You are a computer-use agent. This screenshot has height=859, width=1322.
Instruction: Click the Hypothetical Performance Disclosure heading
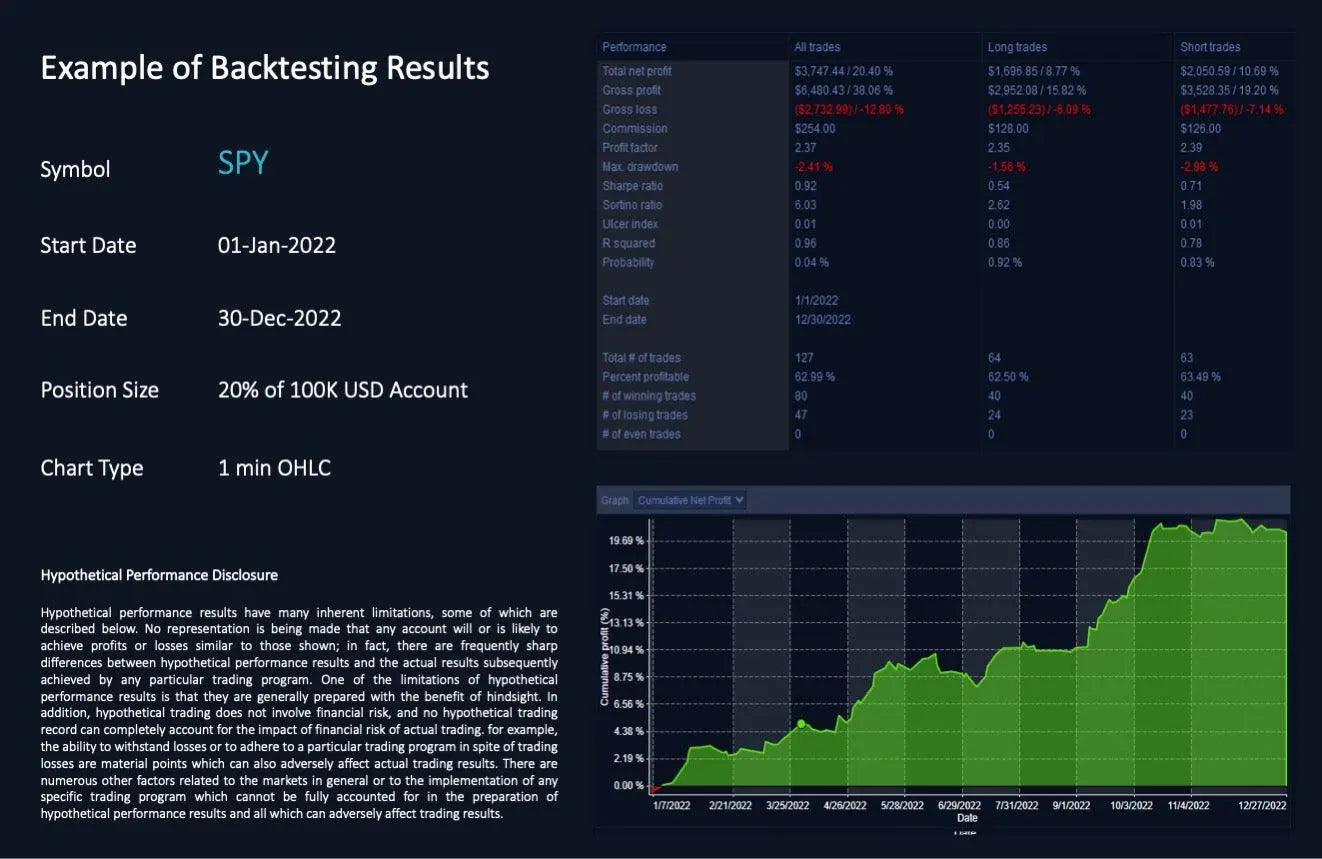tap(159, 575)
